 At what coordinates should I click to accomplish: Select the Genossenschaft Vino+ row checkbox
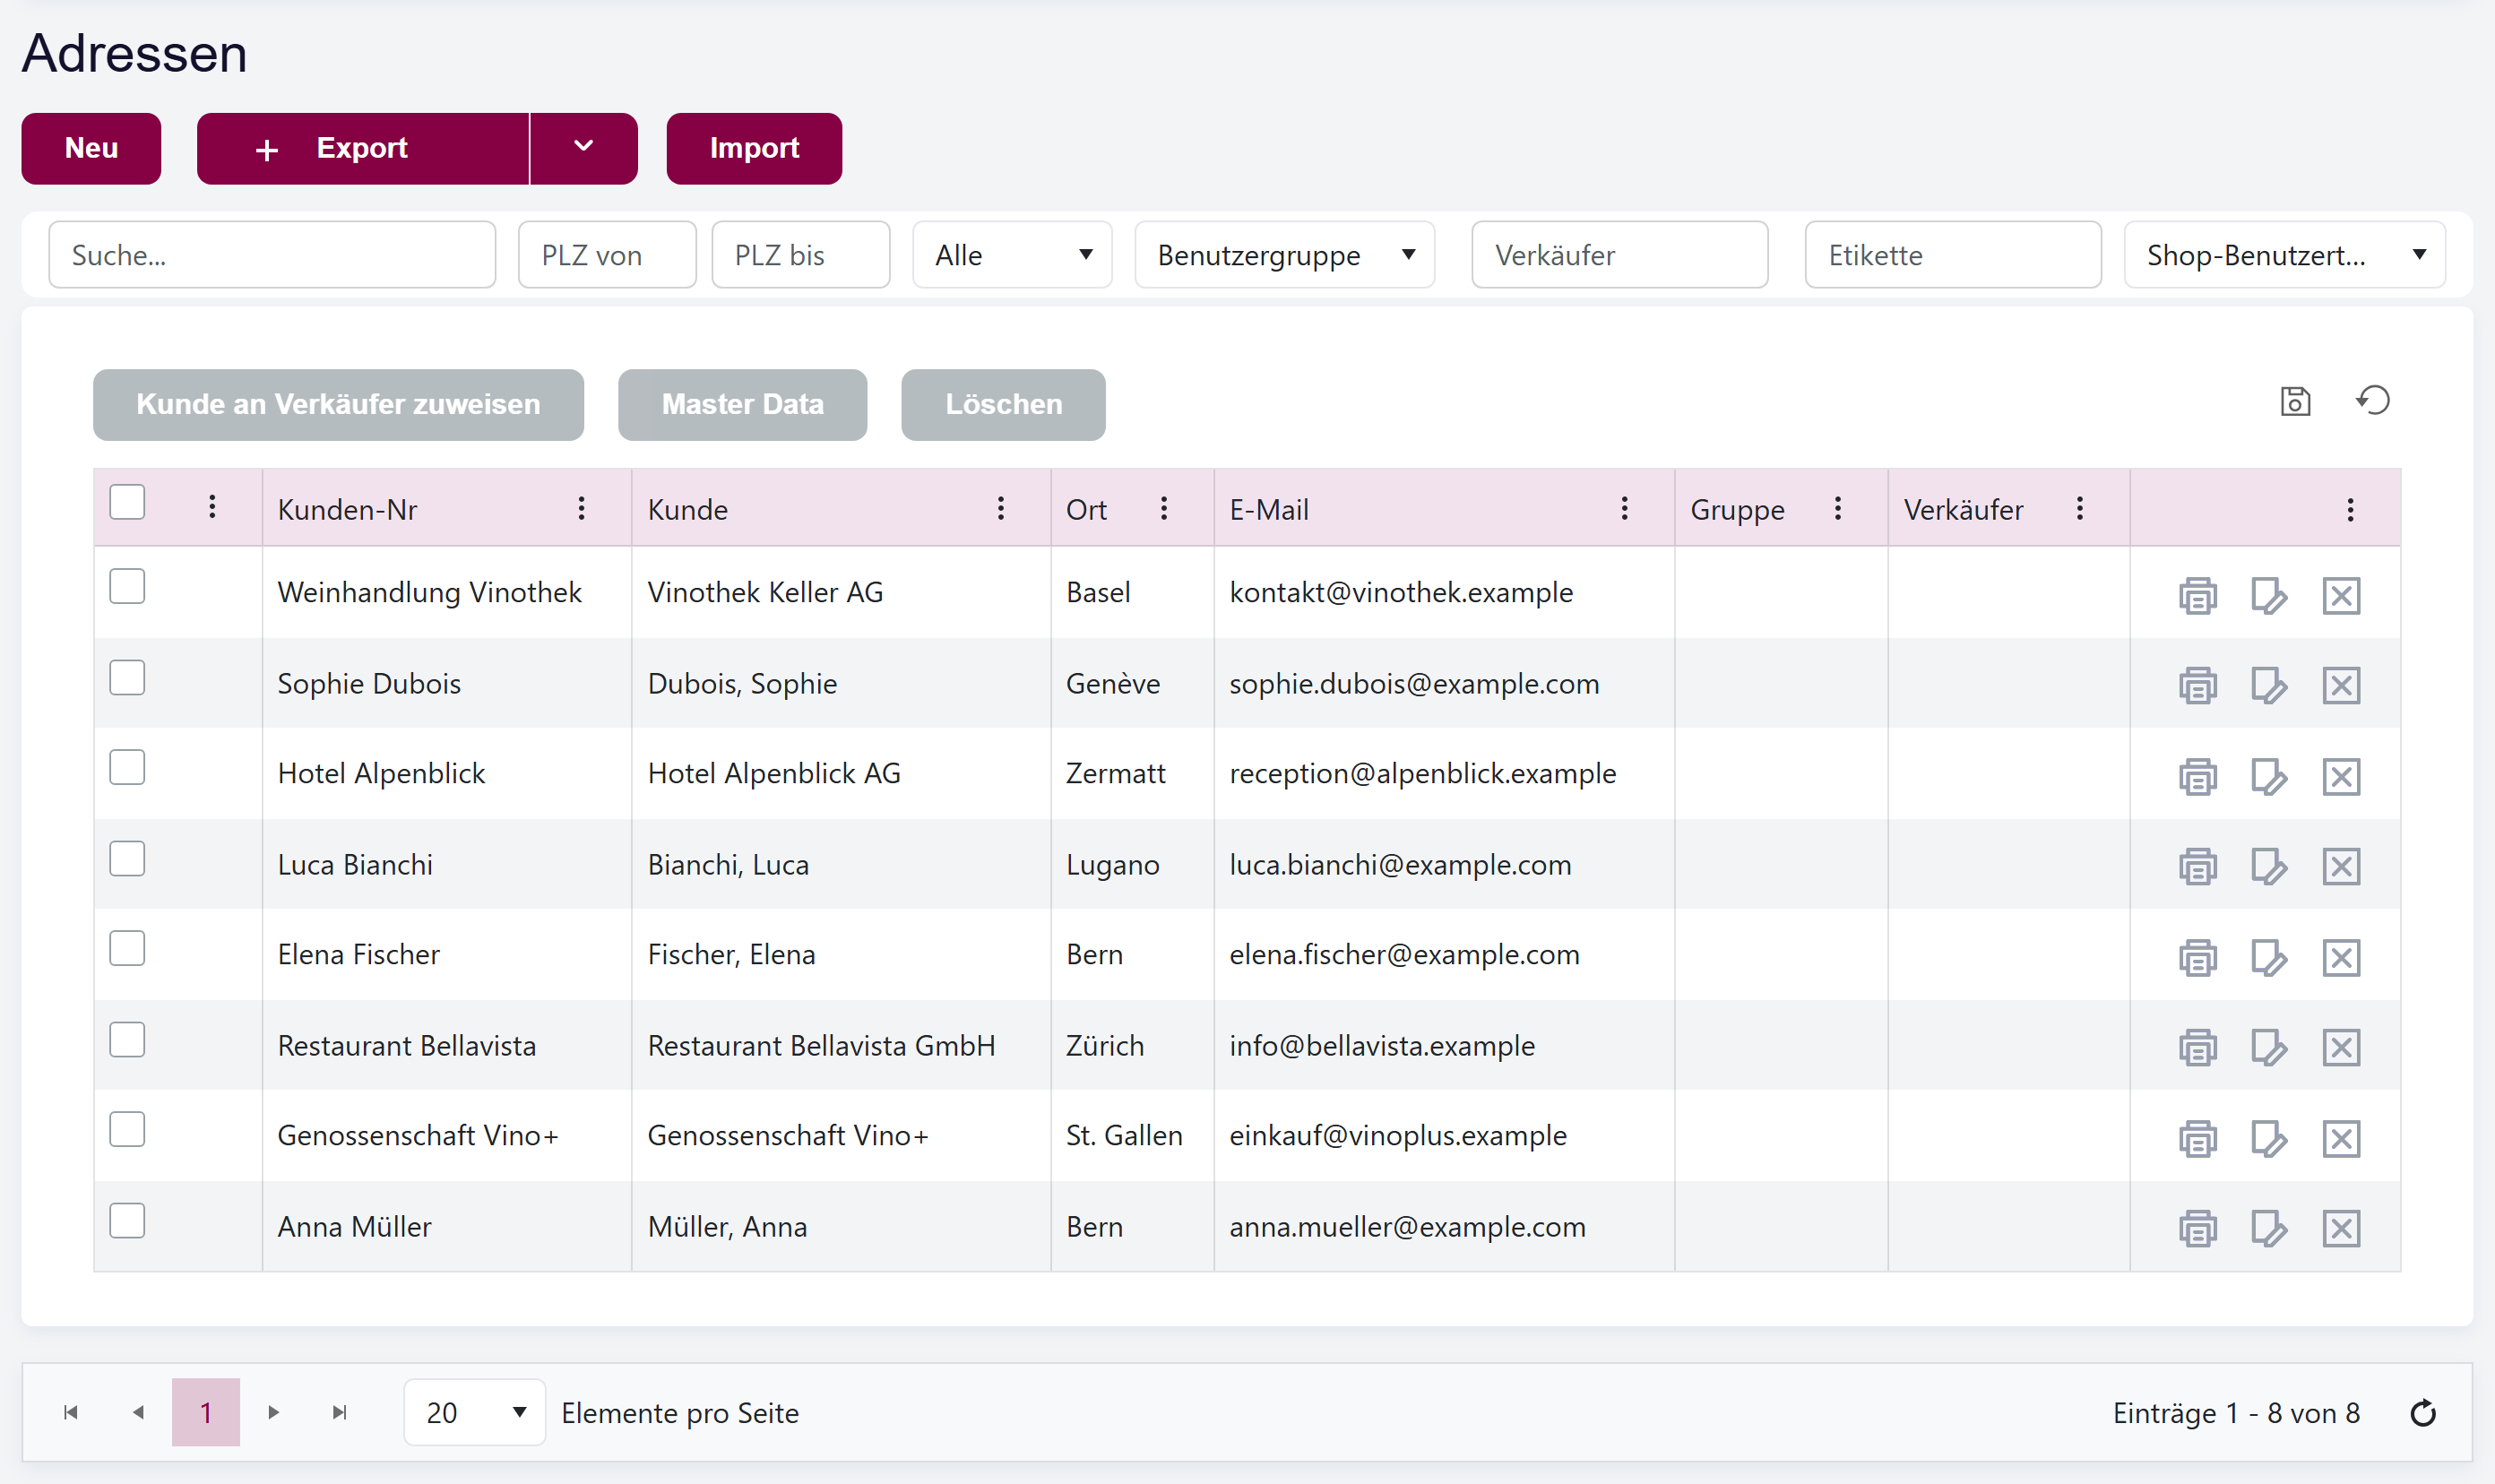127,1130
